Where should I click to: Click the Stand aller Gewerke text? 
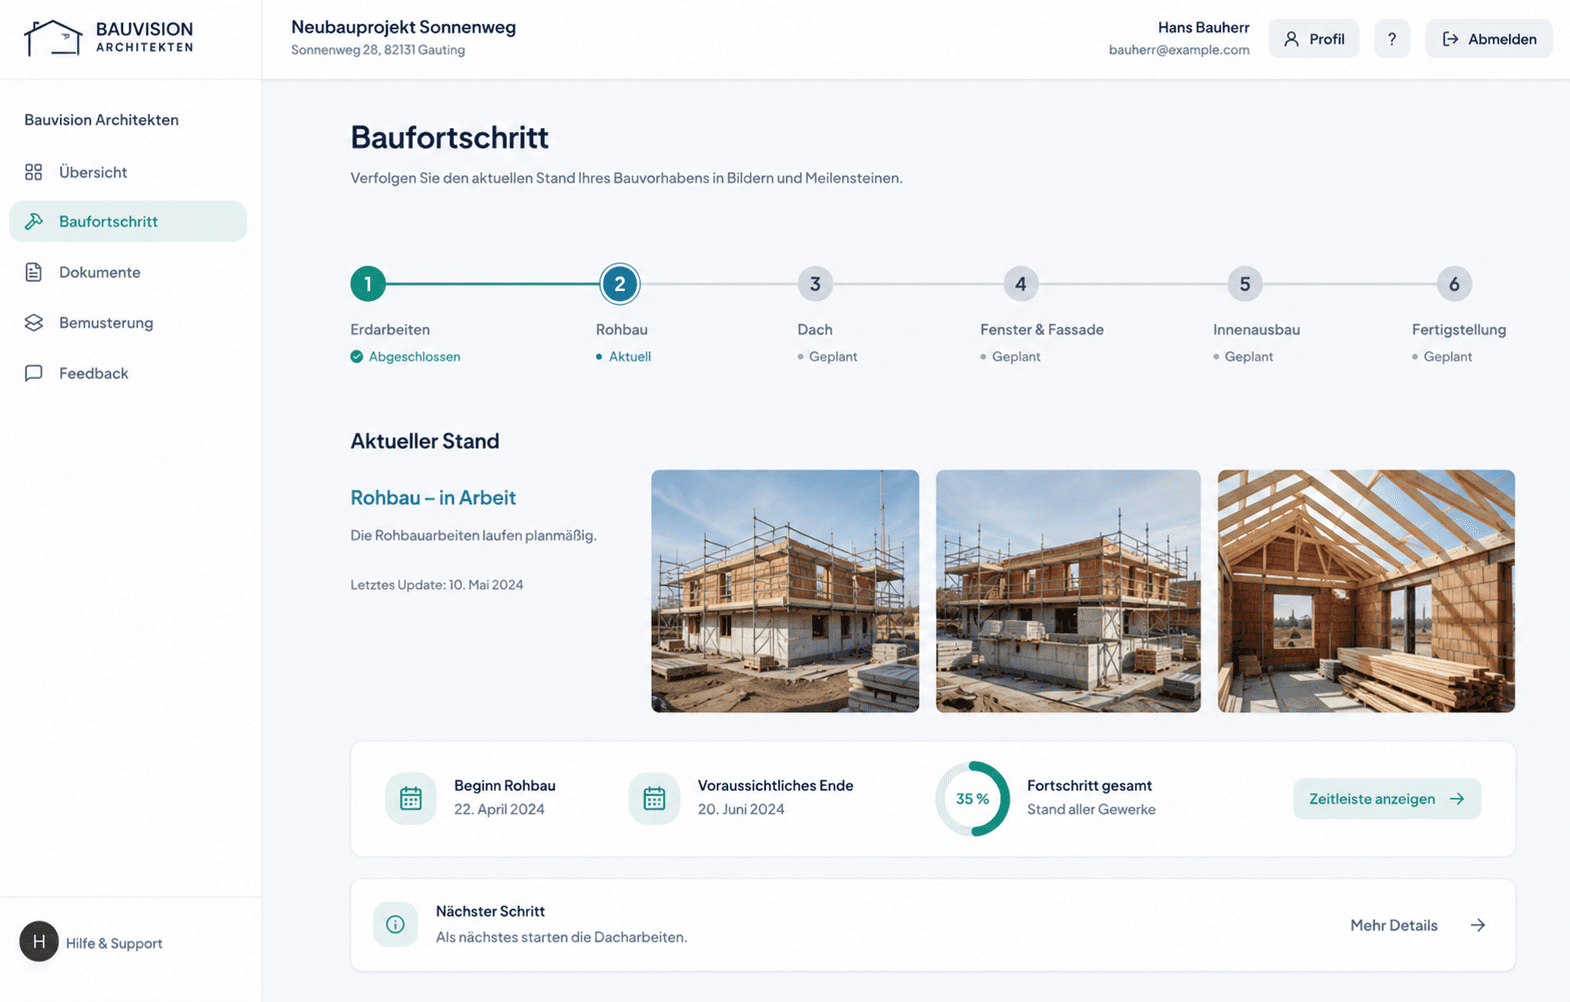(1091, 809)
